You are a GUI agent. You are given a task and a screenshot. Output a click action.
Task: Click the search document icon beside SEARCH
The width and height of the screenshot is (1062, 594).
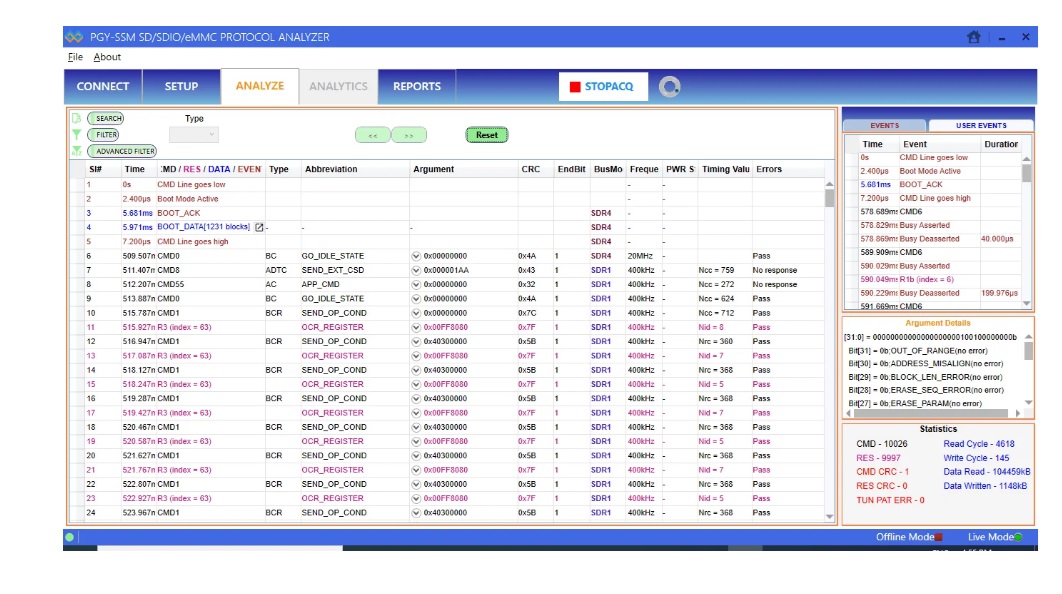(77, 118)
